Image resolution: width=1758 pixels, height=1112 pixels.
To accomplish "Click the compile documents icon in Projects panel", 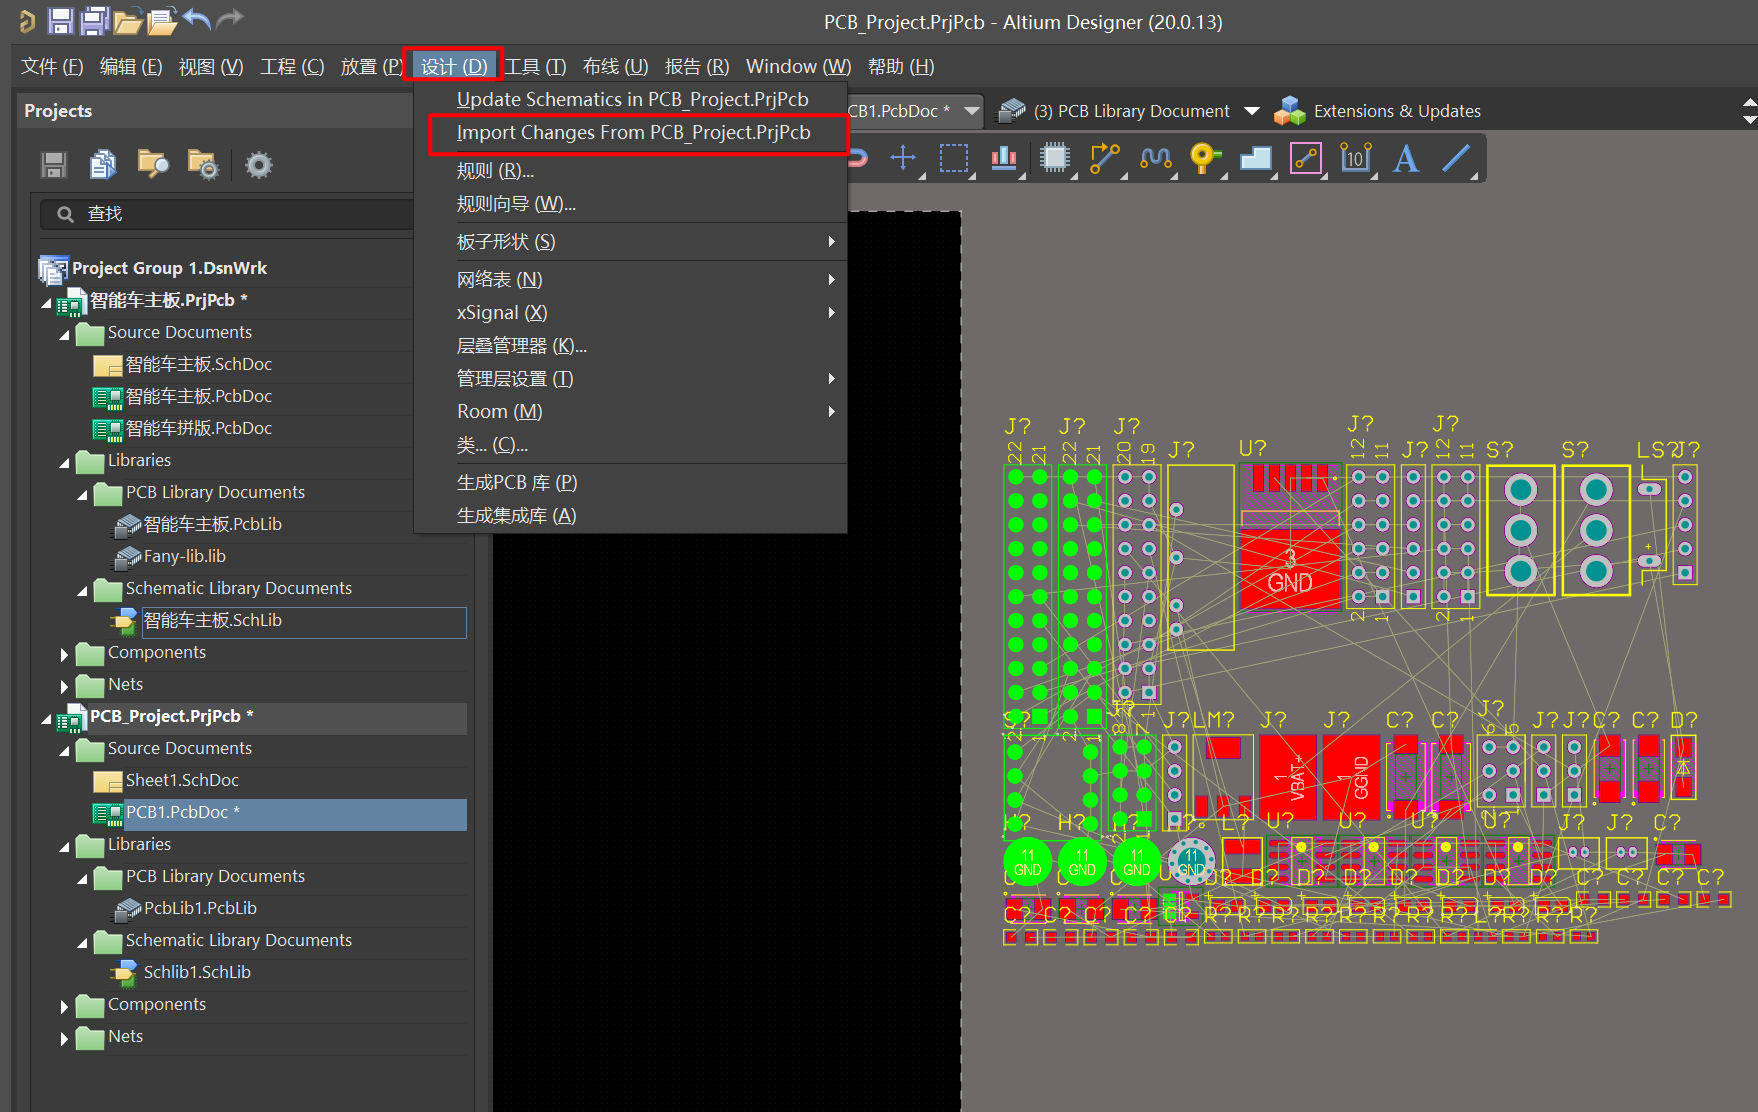I will point(103,164).
